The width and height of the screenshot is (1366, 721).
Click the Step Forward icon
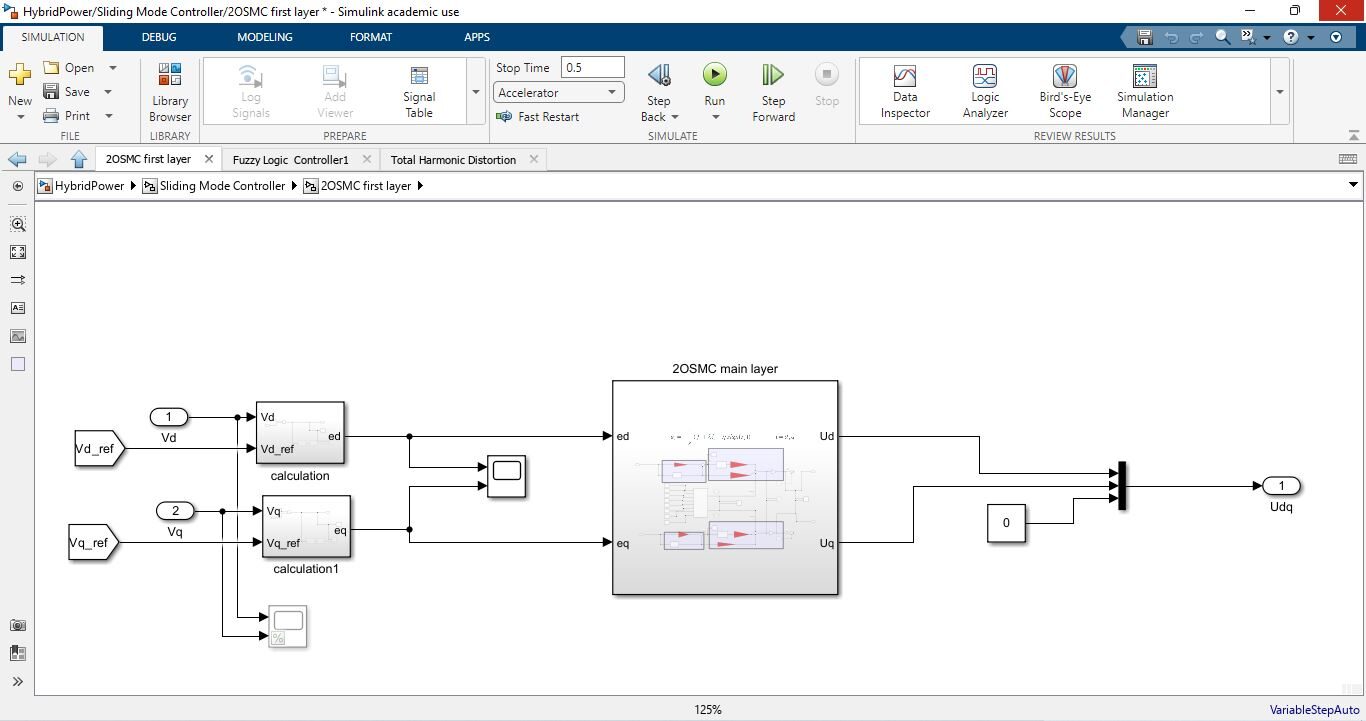click(x=773, y=76)
